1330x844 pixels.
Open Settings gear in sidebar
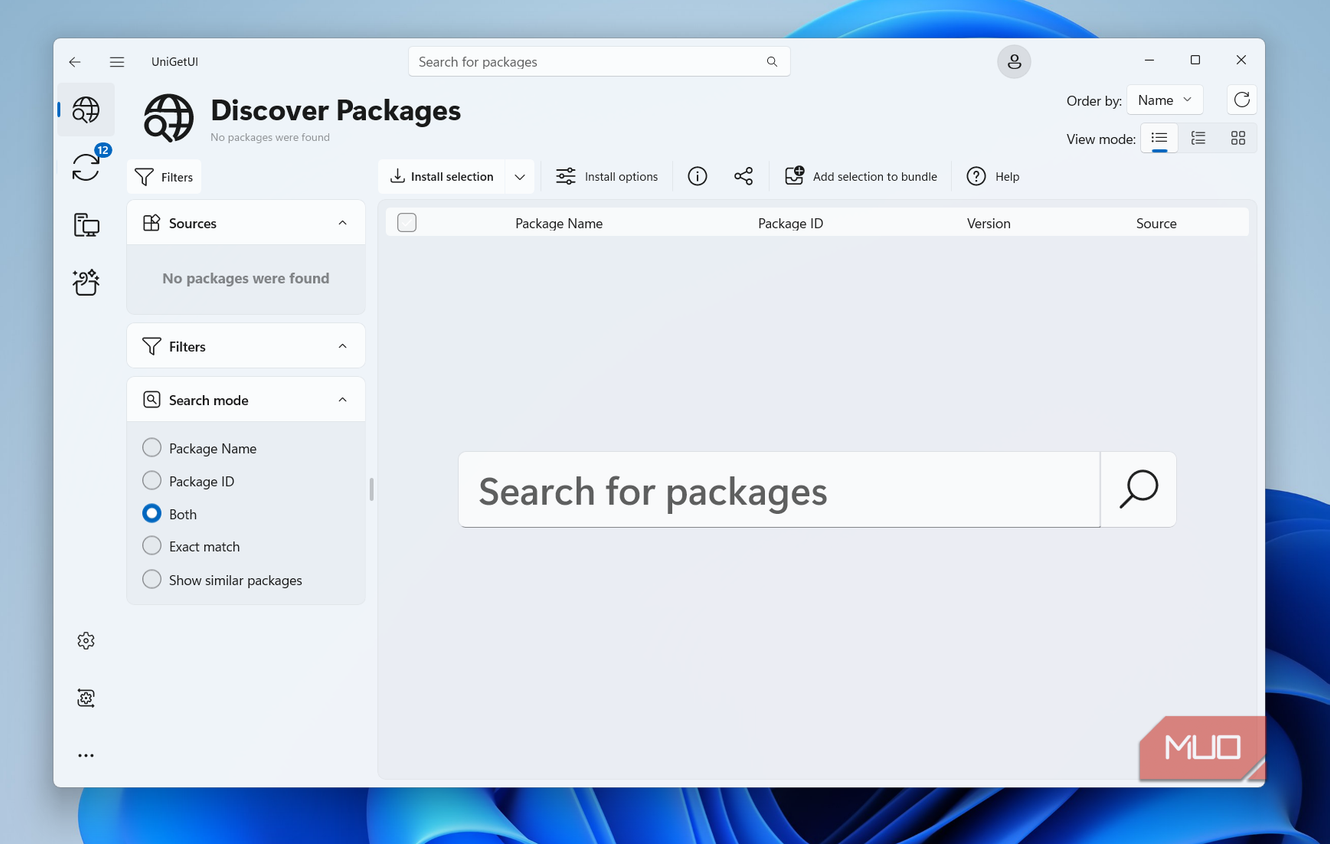[x=86, y=641]
